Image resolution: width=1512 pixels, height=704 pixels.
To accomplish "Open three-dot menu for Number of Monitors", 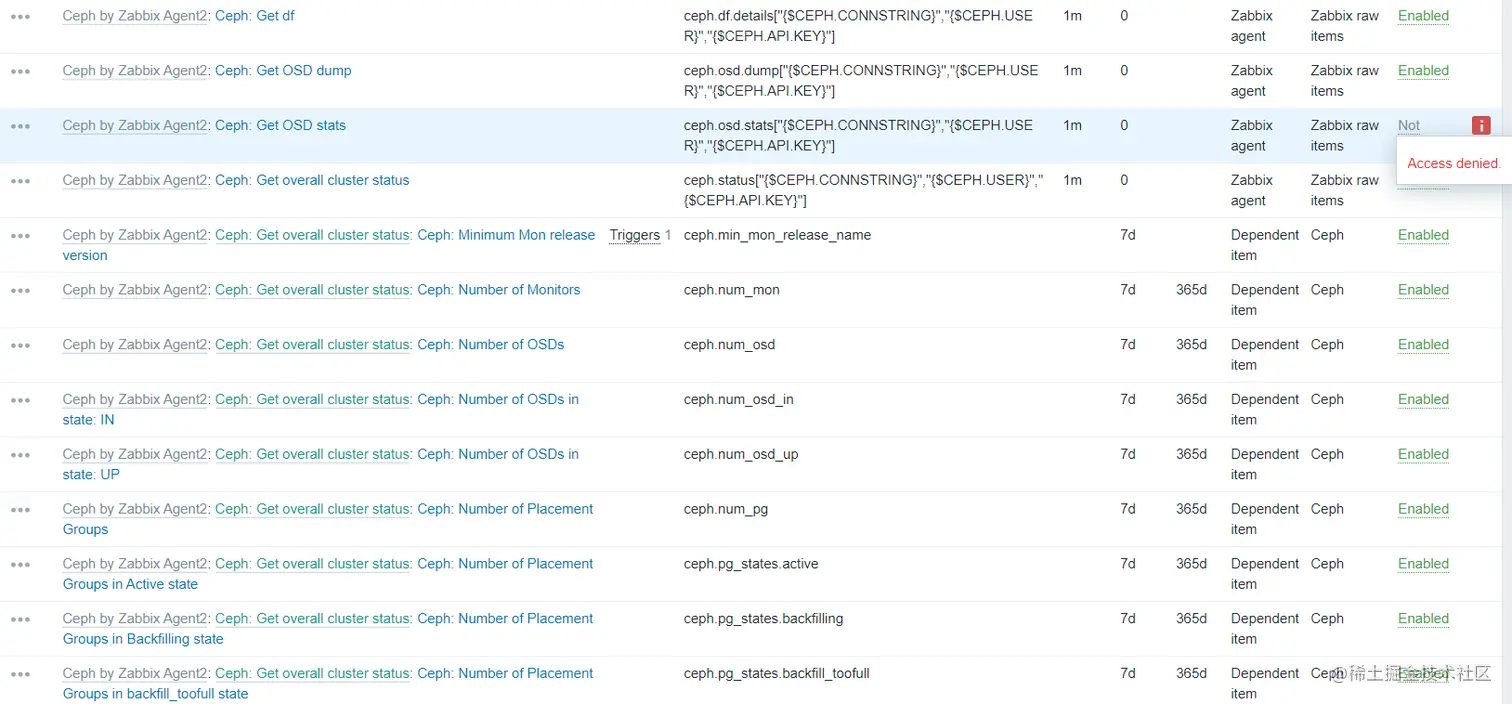I will coord(21,290).
